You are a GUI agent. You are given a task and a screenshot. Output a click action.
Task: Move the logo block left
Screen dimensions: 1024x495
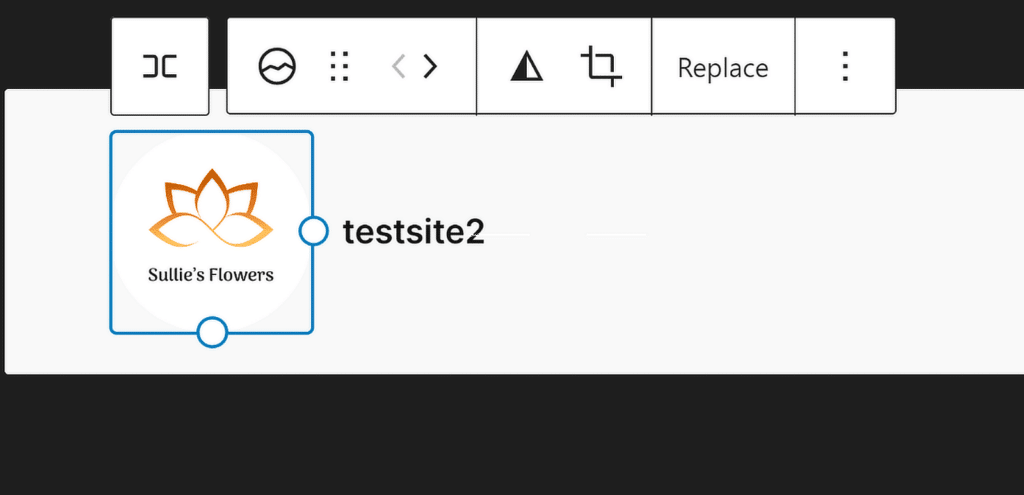pos(398,67)
